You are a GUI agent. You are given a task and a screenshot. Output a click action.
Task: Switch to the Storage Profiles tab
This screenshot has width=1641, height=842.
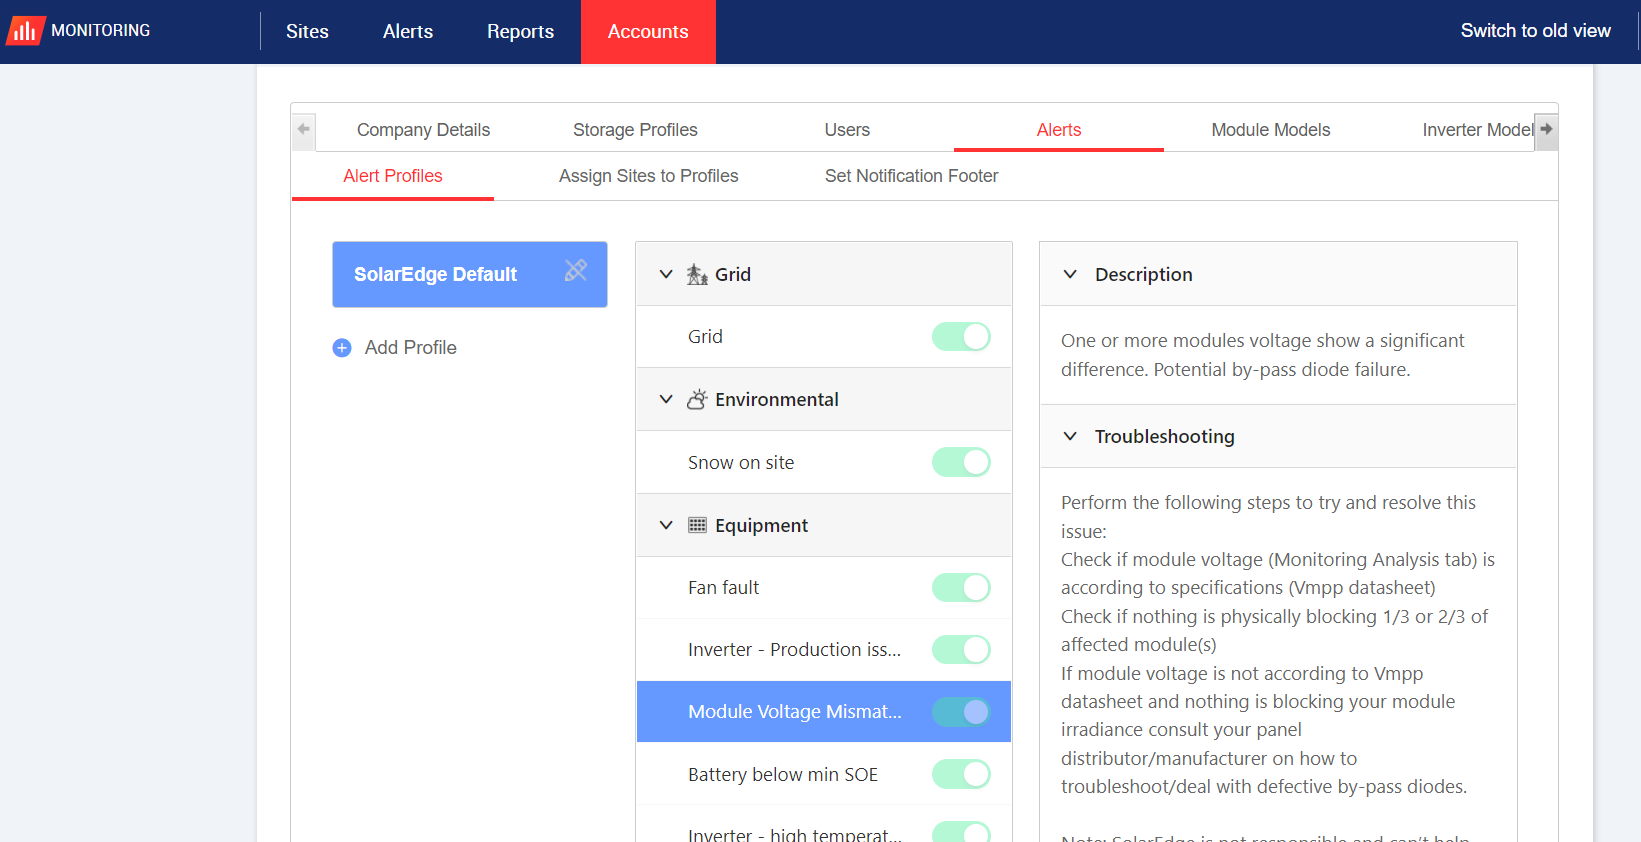tap(635, 130)
